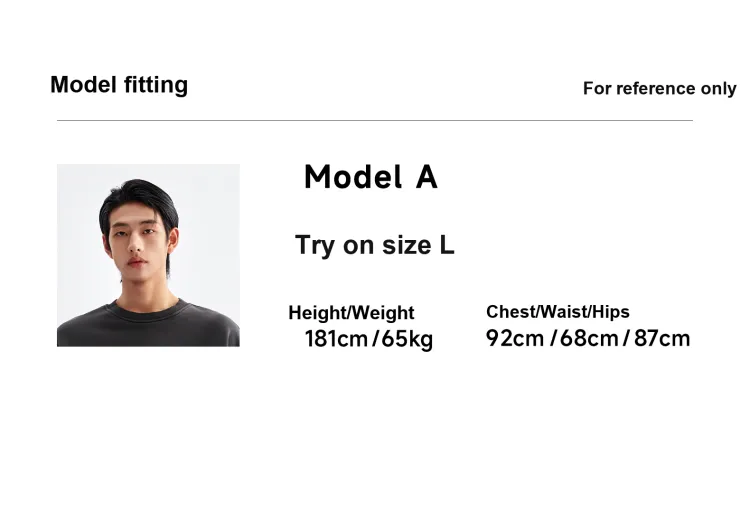Select the 65kg weight value
Screen dimensions: 750x508
click(407, 339)
